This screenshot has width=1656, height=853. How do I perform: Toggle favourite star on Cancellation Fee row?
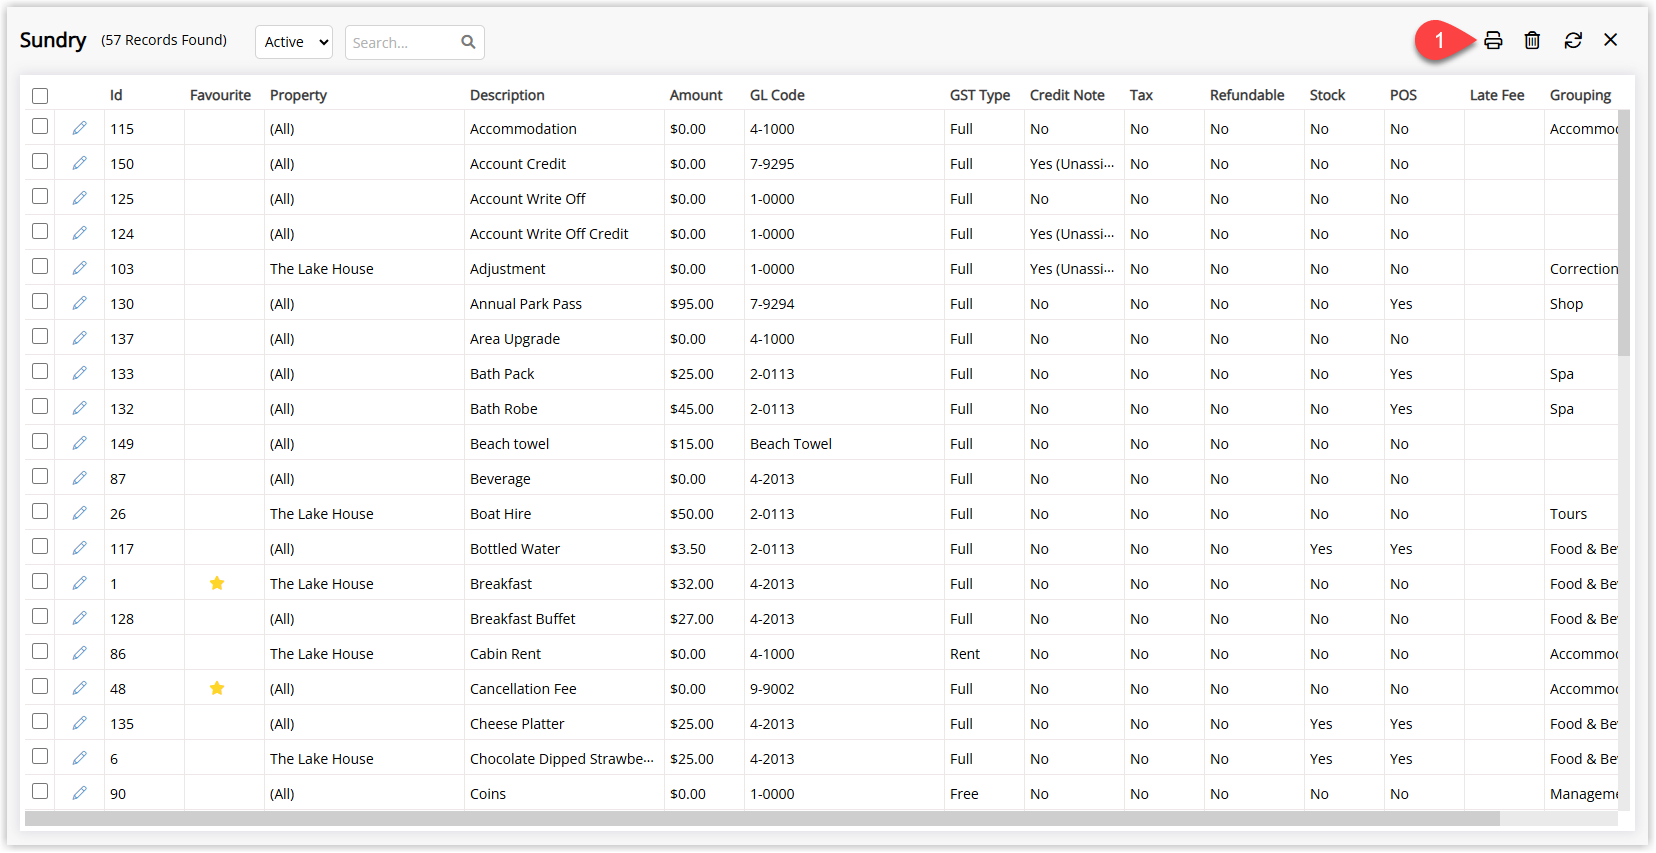coord(217,688)
